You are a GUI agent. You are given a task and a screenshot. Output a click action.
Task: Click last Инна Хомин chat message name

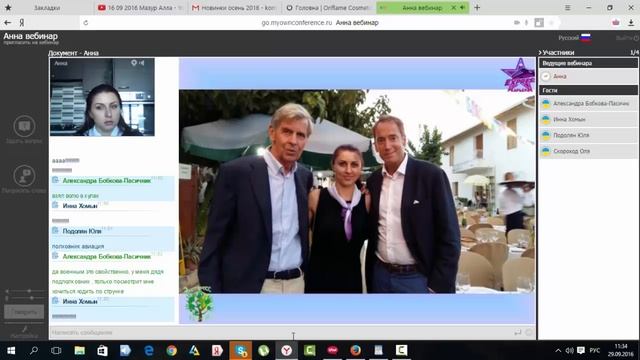pos(80,301)
